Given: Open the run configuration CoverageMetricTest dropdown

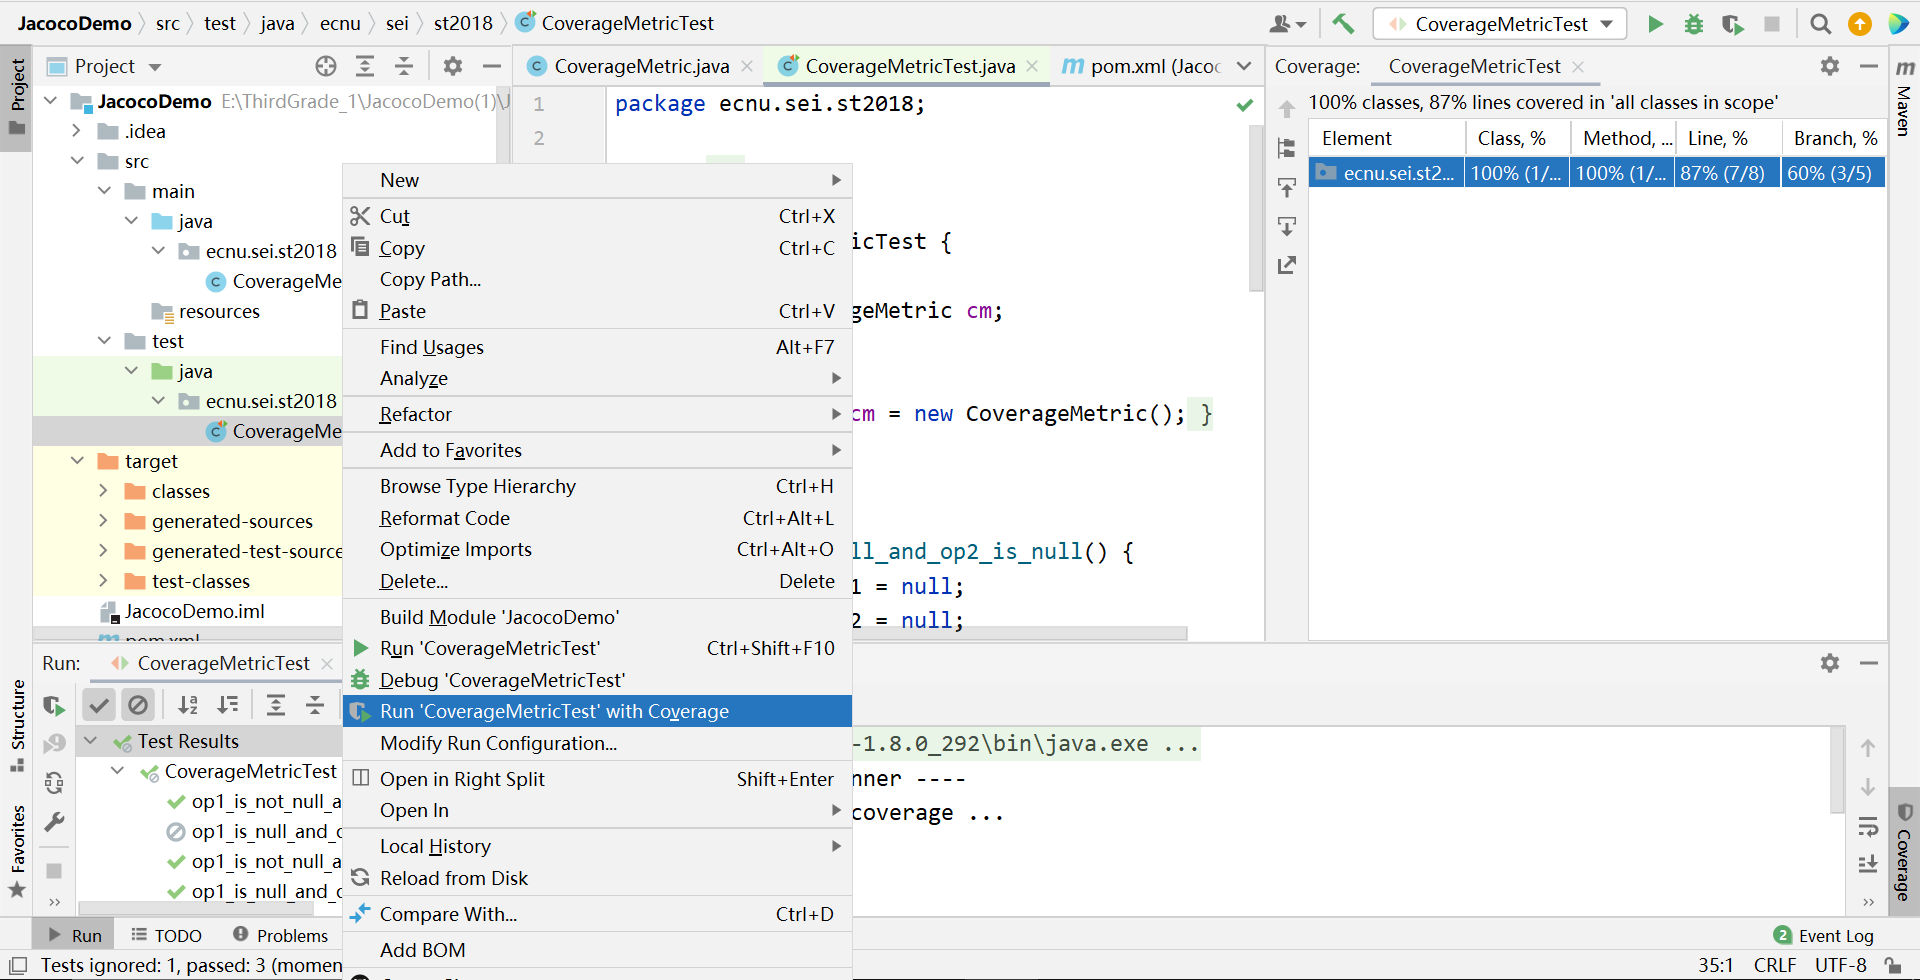Looking at the screenshot, I should tap(1500, 23).
